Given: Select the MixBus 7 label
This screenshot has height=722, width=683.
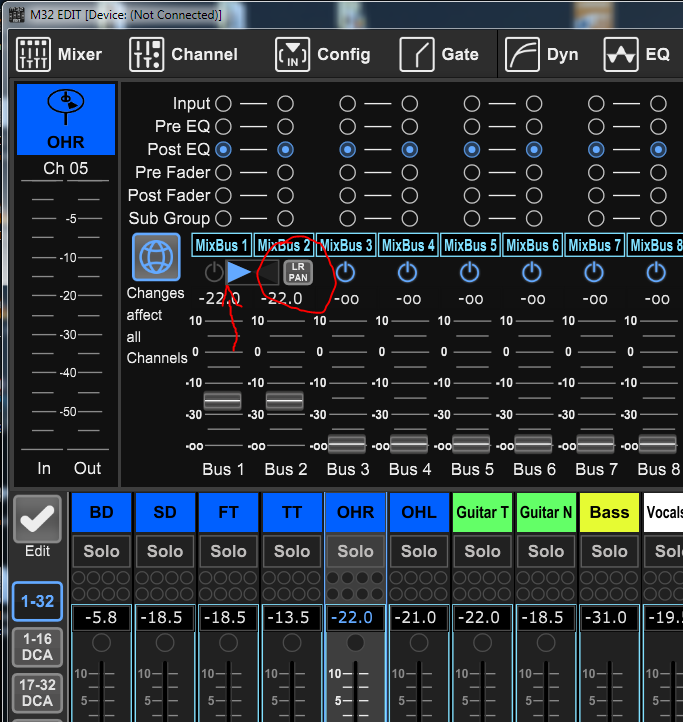Looking at the screenshot, I should tap(595, 245).
